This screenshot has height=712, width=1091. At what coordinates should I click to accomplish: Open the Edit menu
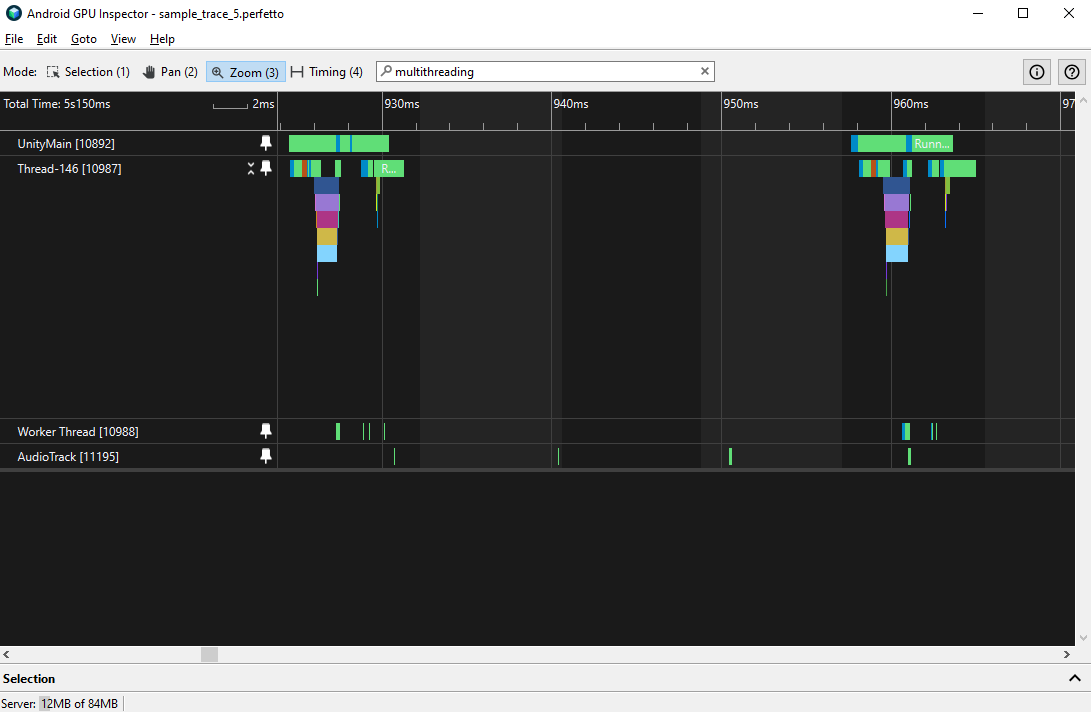[46, 39]
